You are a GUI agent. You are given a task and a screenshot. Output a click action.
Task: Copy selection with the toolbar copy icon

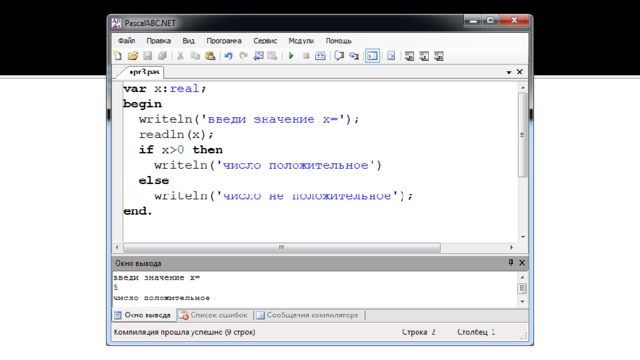(195, 56)
